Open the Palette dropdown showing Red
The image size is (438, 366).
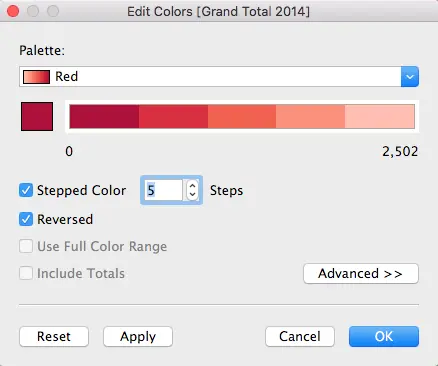tap(219, 77)
